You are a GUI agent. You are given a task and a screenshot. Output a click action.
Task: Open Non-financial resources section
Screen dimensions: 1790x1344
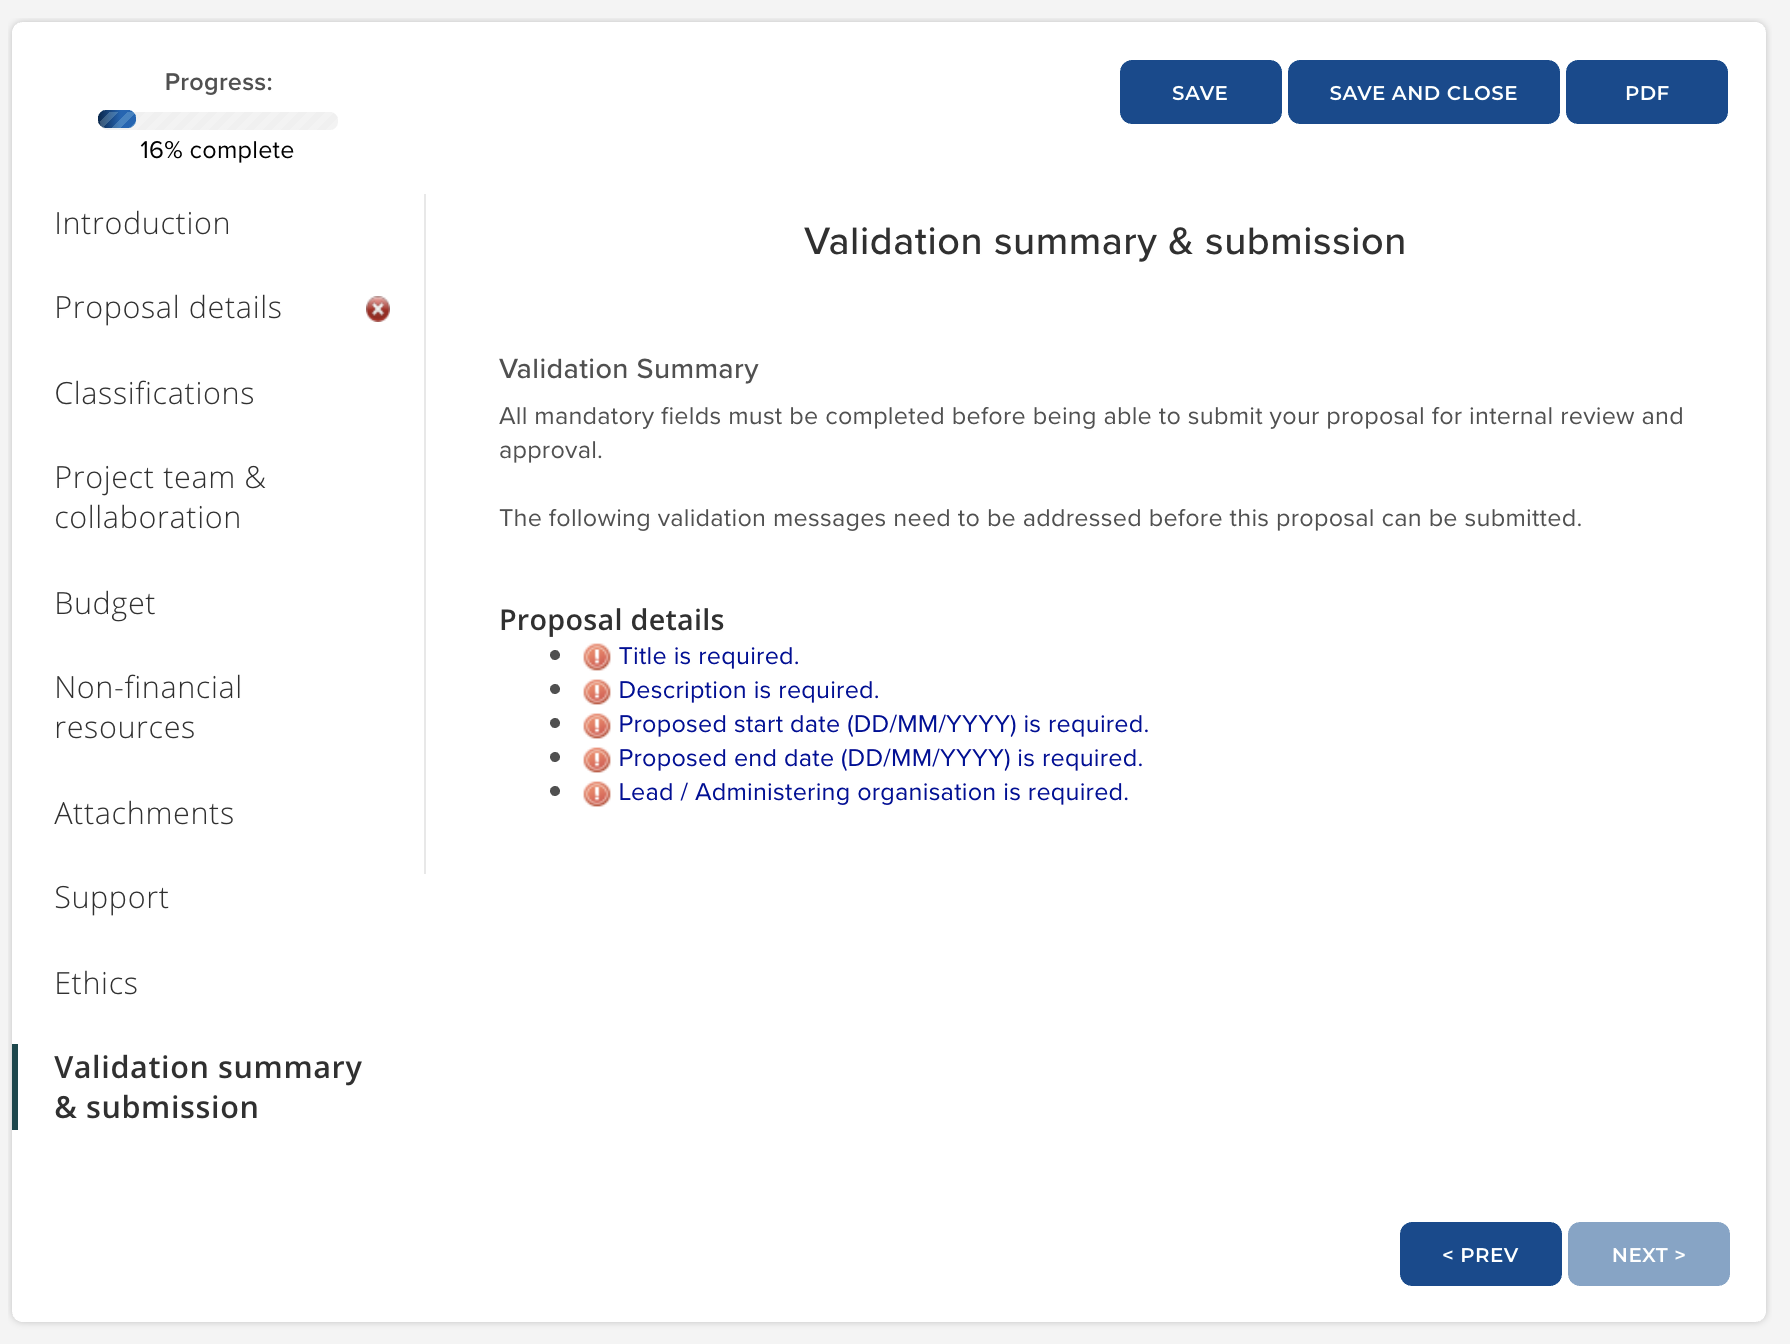(148, 708)
